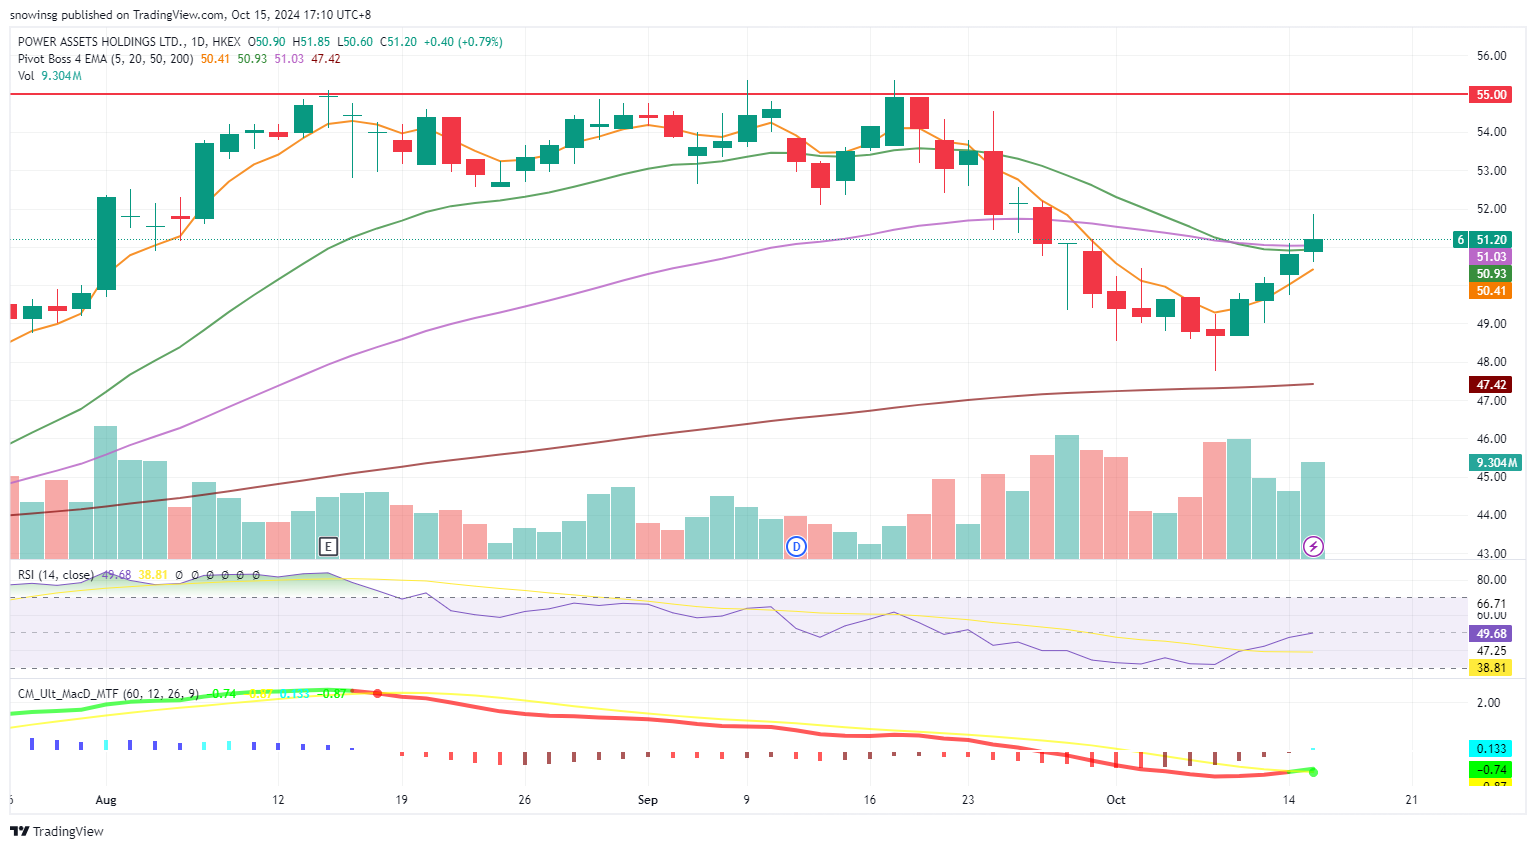Image resolution: width=1536 pixels, height=849 pixels.
Task: Open the TradingView logo at bottom left
Action: (57, 831)
